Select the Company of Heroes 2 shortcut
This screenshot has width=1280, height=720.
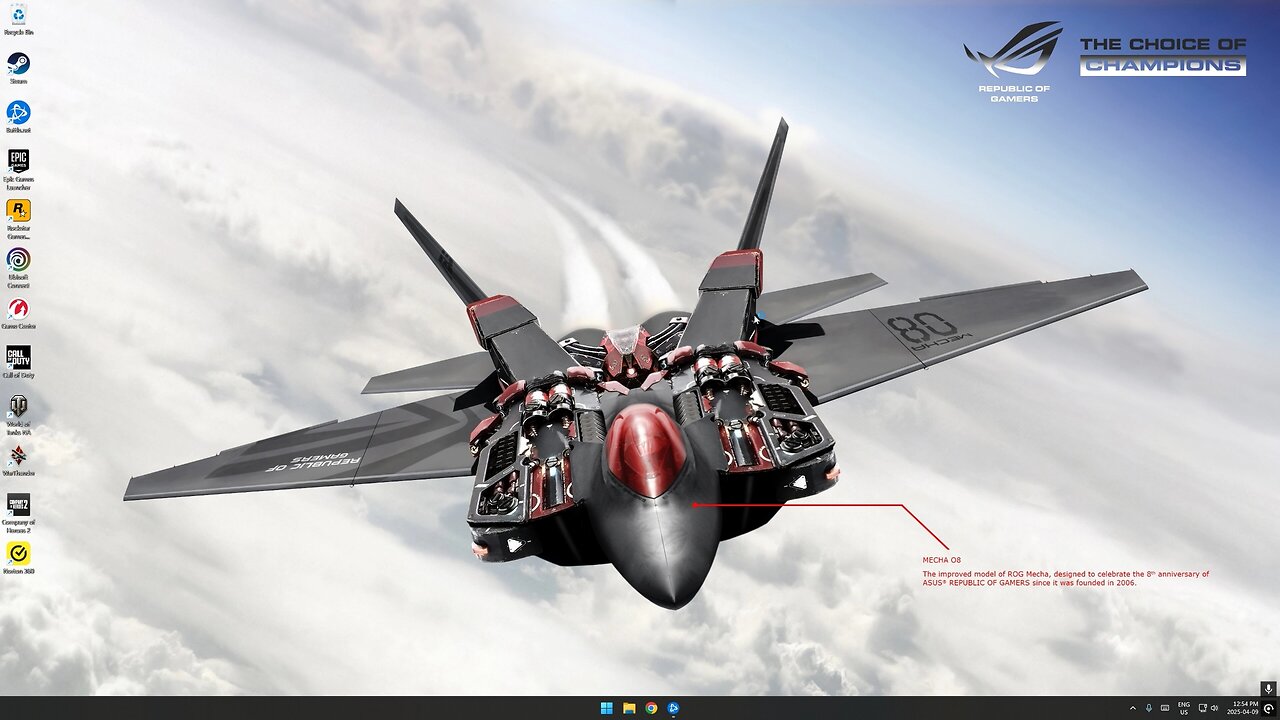pos(18,513)
